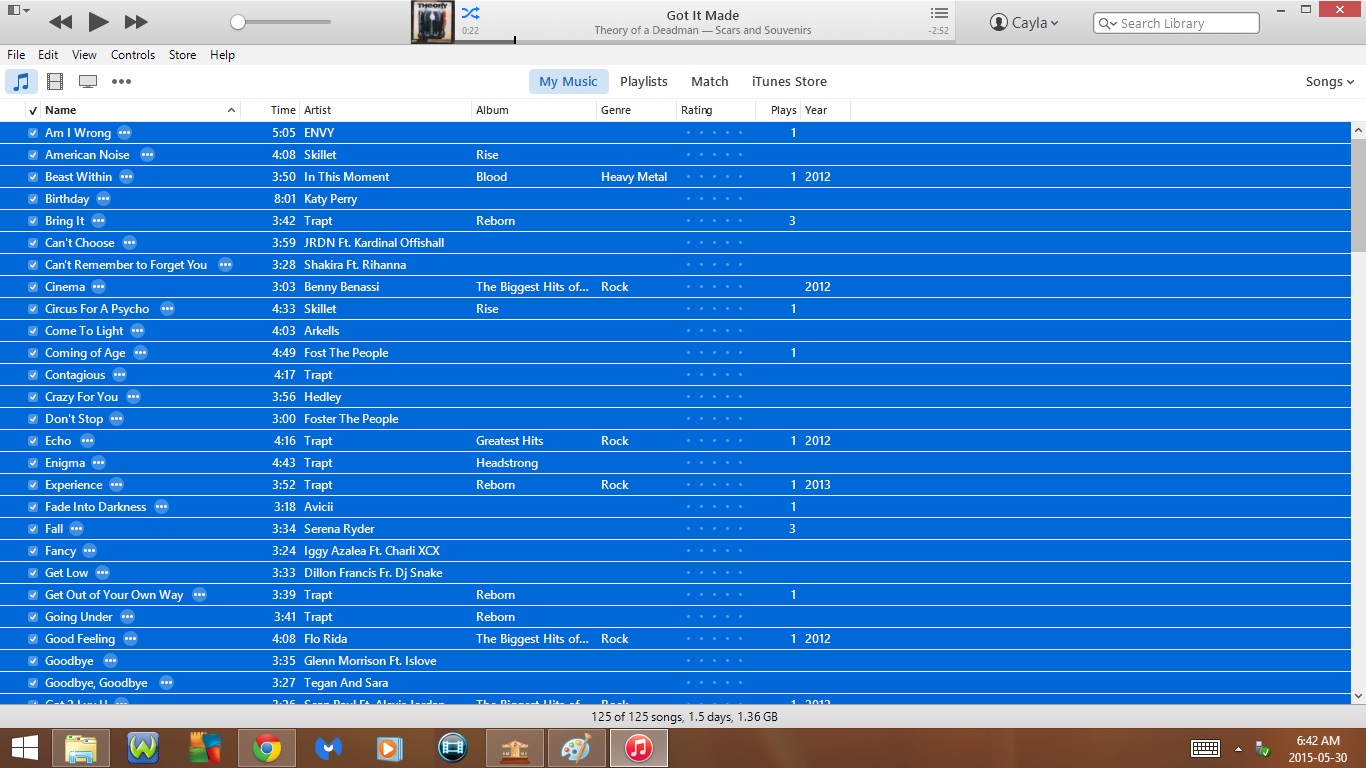Select the My Music tab
Viewport: 1366px width, 768px height.
[x=568, y=82]
